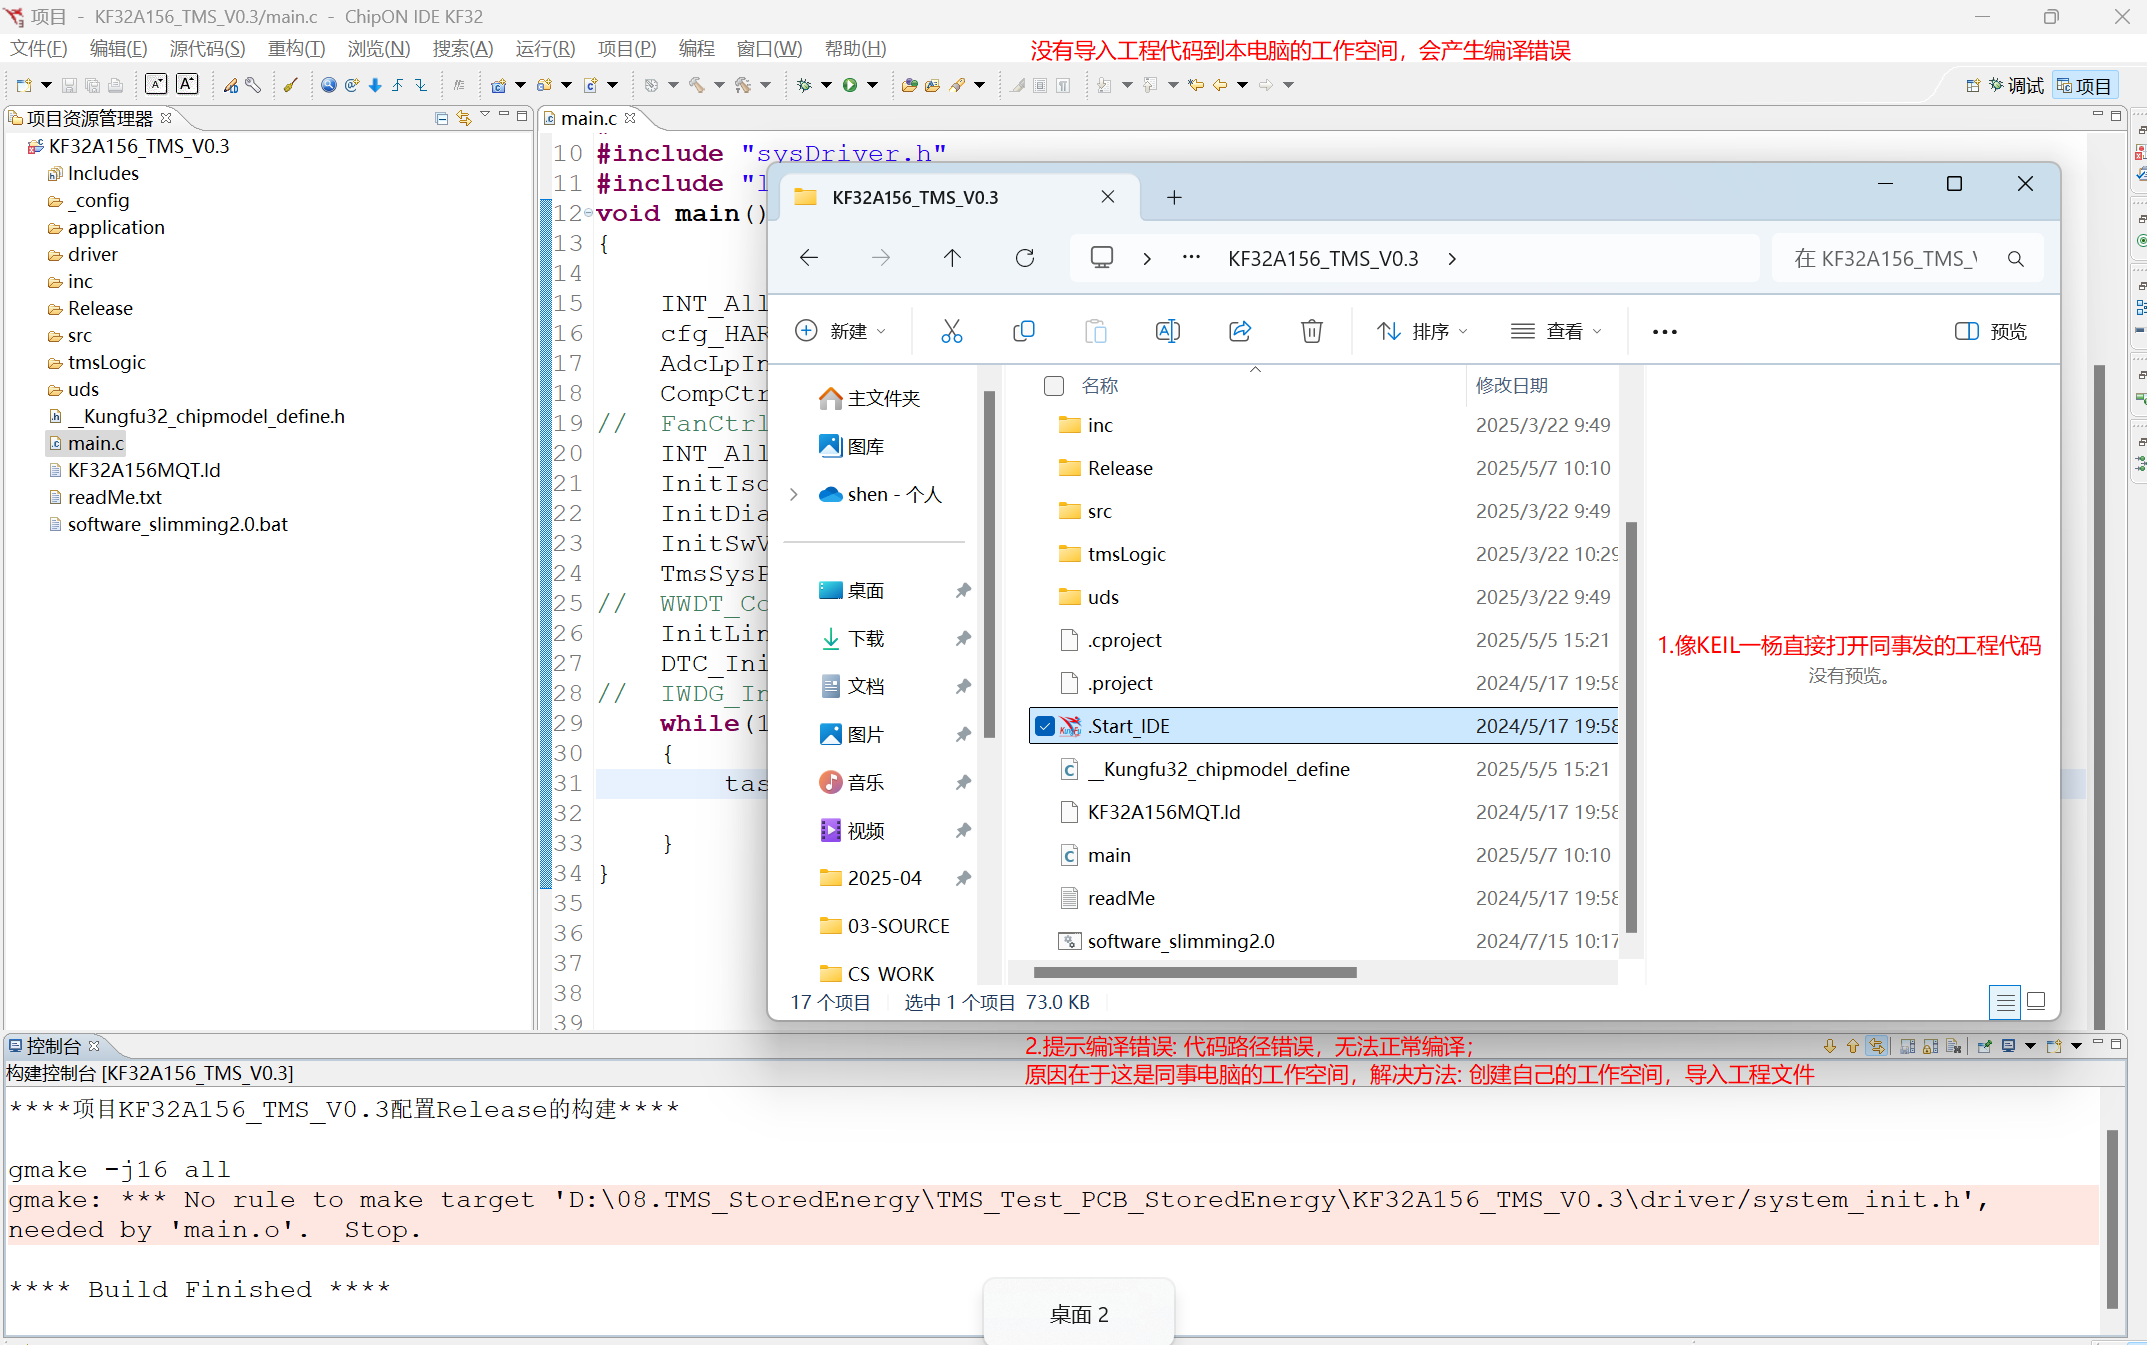2147x1345 pixels.
Task: Click the Rename icon in Explorer toolbar
Action: (1167, 331)
